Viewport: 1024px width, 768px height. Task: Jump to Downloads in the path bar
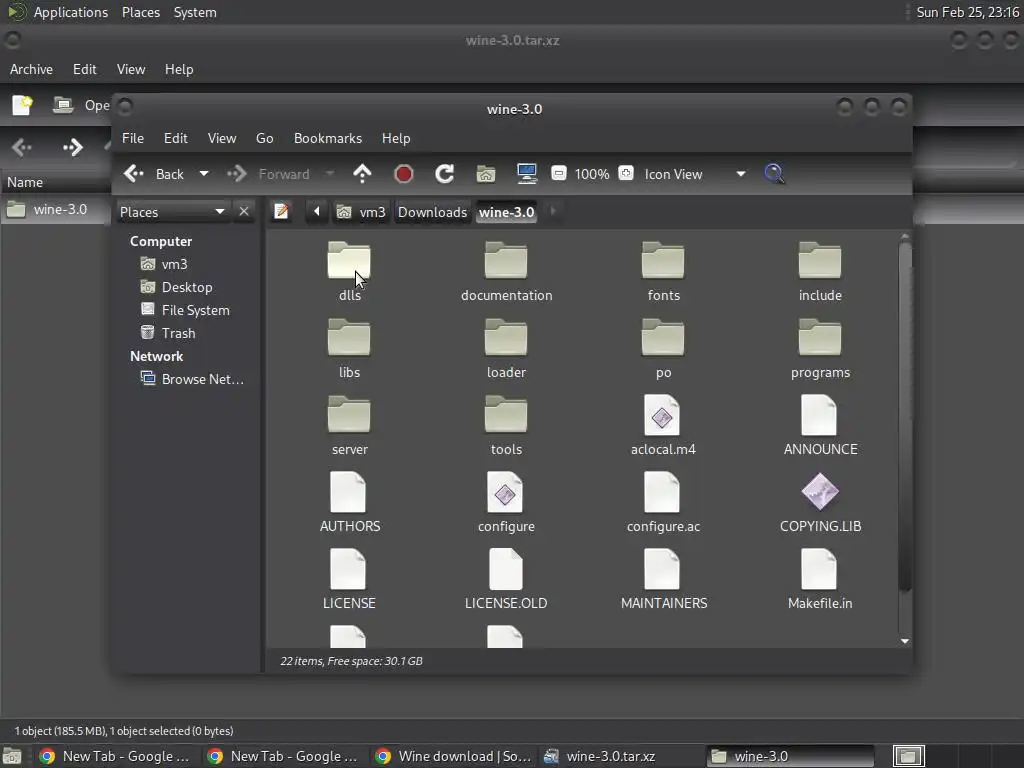[432, 212]
